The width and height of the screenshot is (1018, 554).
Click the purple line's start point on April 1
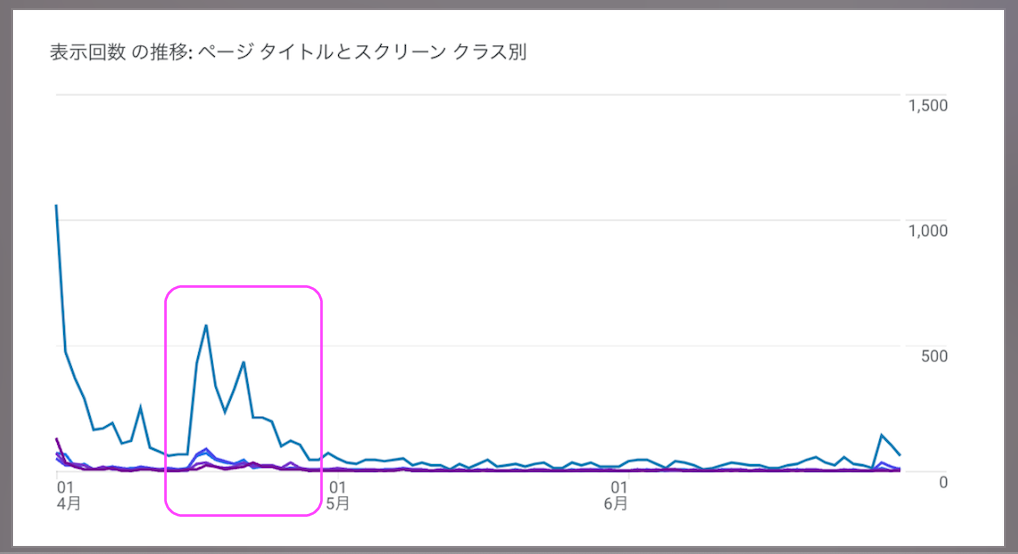click(x=57, y=439)
